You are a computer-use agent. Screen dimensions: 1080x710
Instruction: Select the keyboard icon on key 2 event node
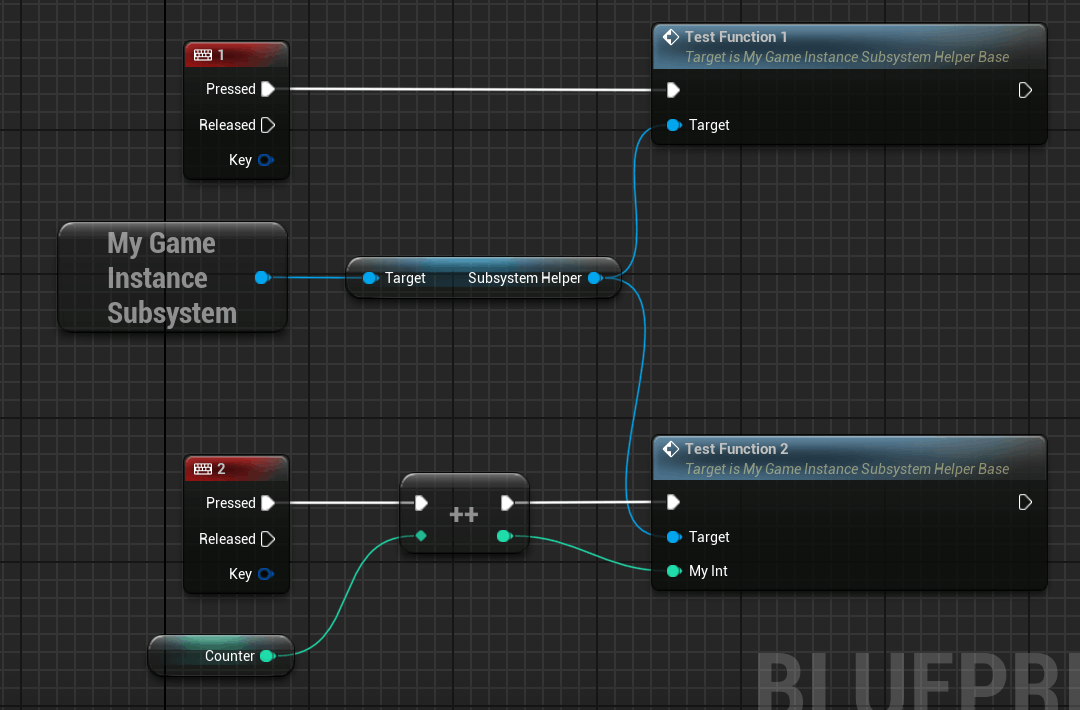[x=203, y=469]
